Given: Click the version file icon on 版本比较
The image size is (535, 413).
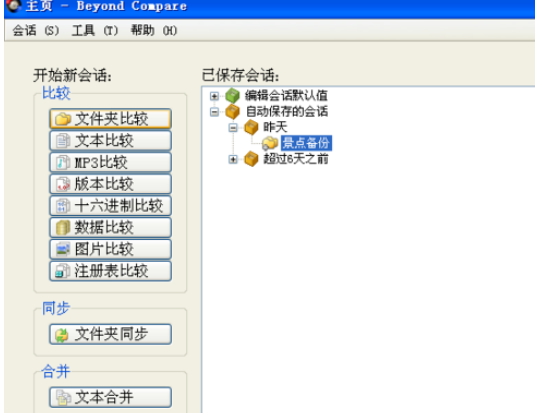Looking at the screenshot, I should [63, 184].
